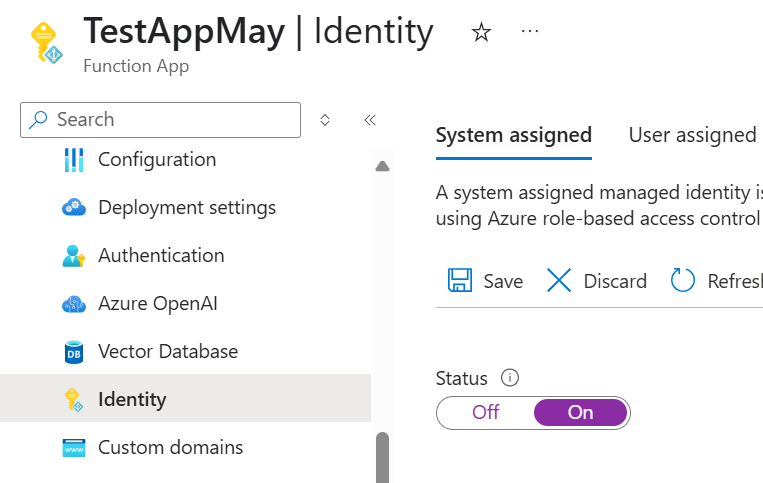This screenshot has width=763, height=483.
Task: Select the System assigned tab
Action: [513, 135]
